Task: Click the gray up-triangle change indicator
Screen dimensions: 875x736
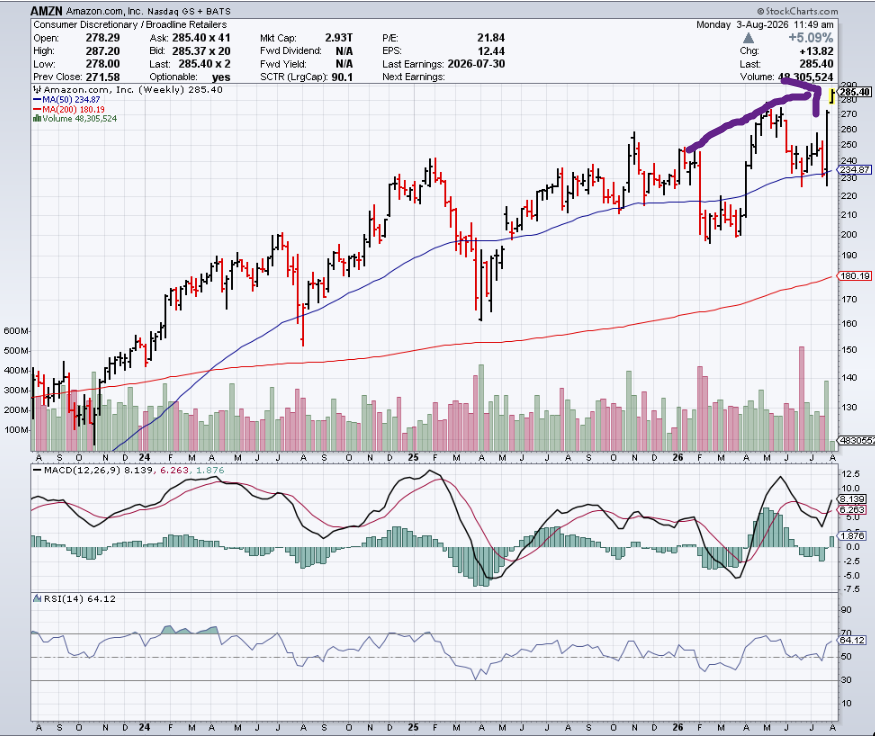Action: point(748,38)
